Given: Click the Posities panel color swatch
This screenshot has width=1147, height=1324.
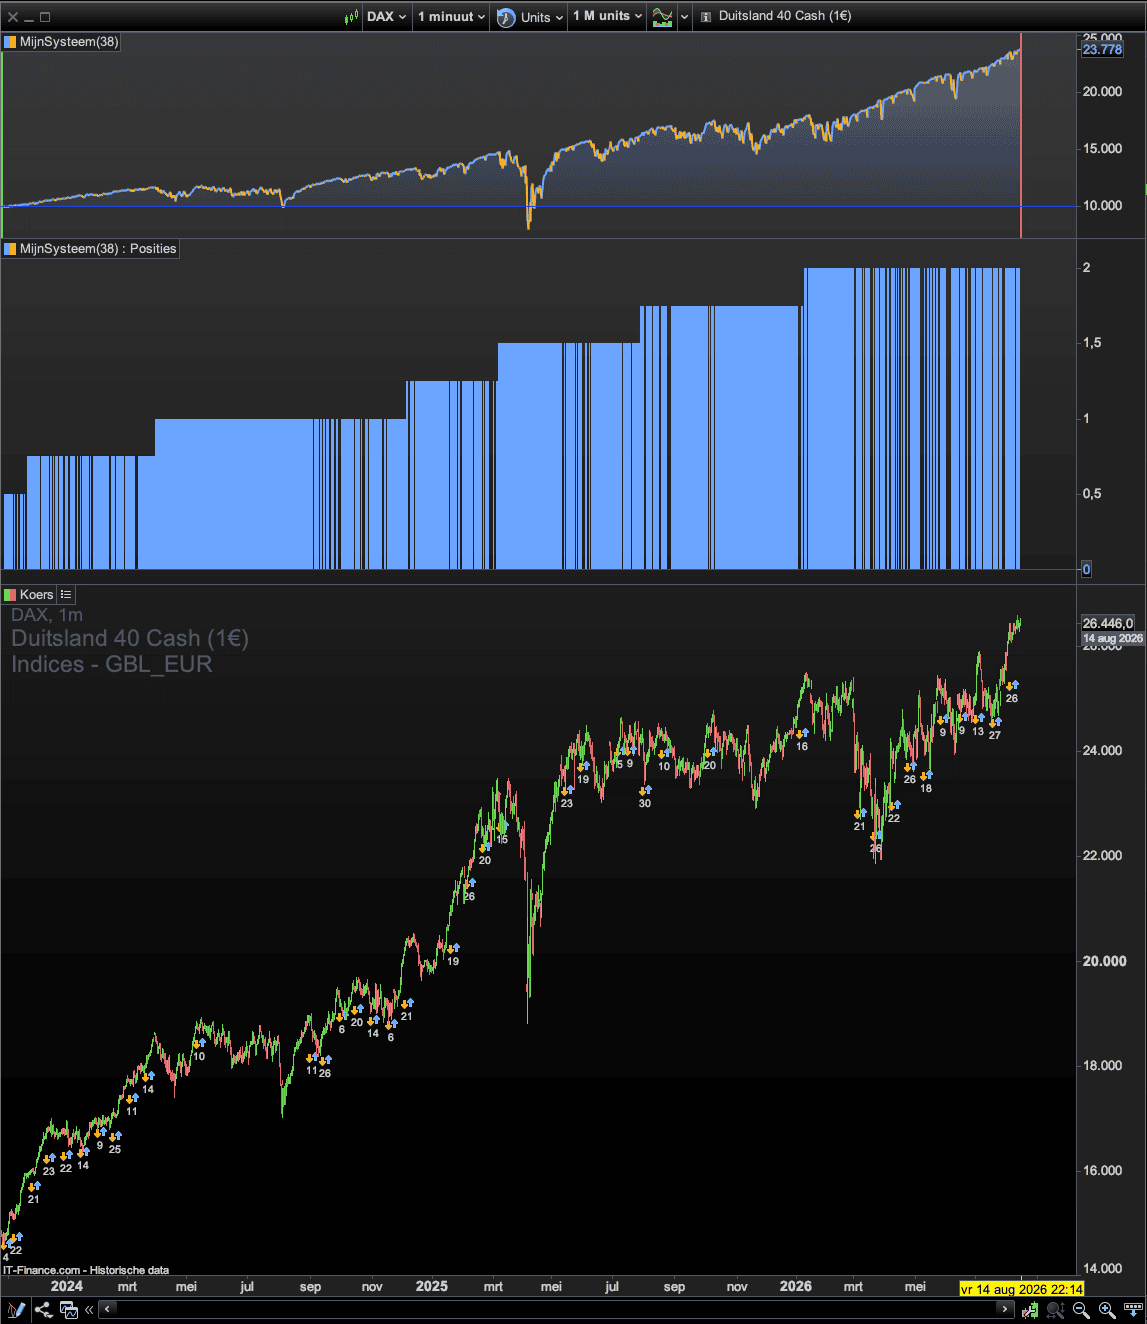Looking at the screenshot, I should coord(10,249).
